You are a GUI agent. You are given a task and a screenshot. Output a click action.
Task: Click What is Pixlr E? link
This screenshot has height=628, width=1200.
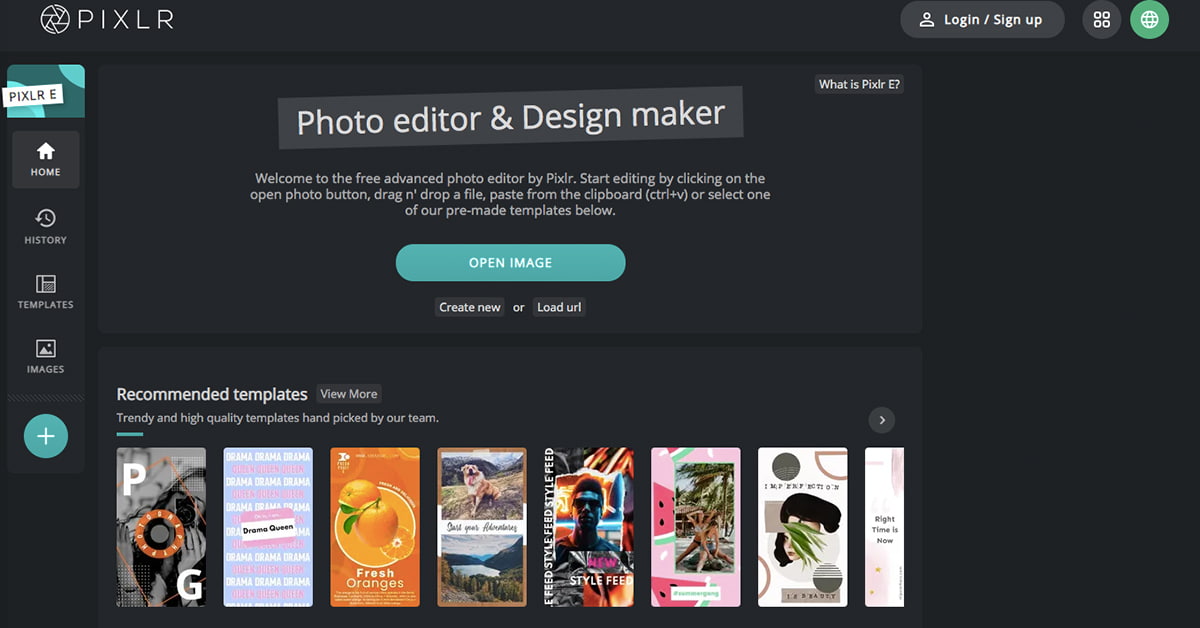tap(860, 84)
